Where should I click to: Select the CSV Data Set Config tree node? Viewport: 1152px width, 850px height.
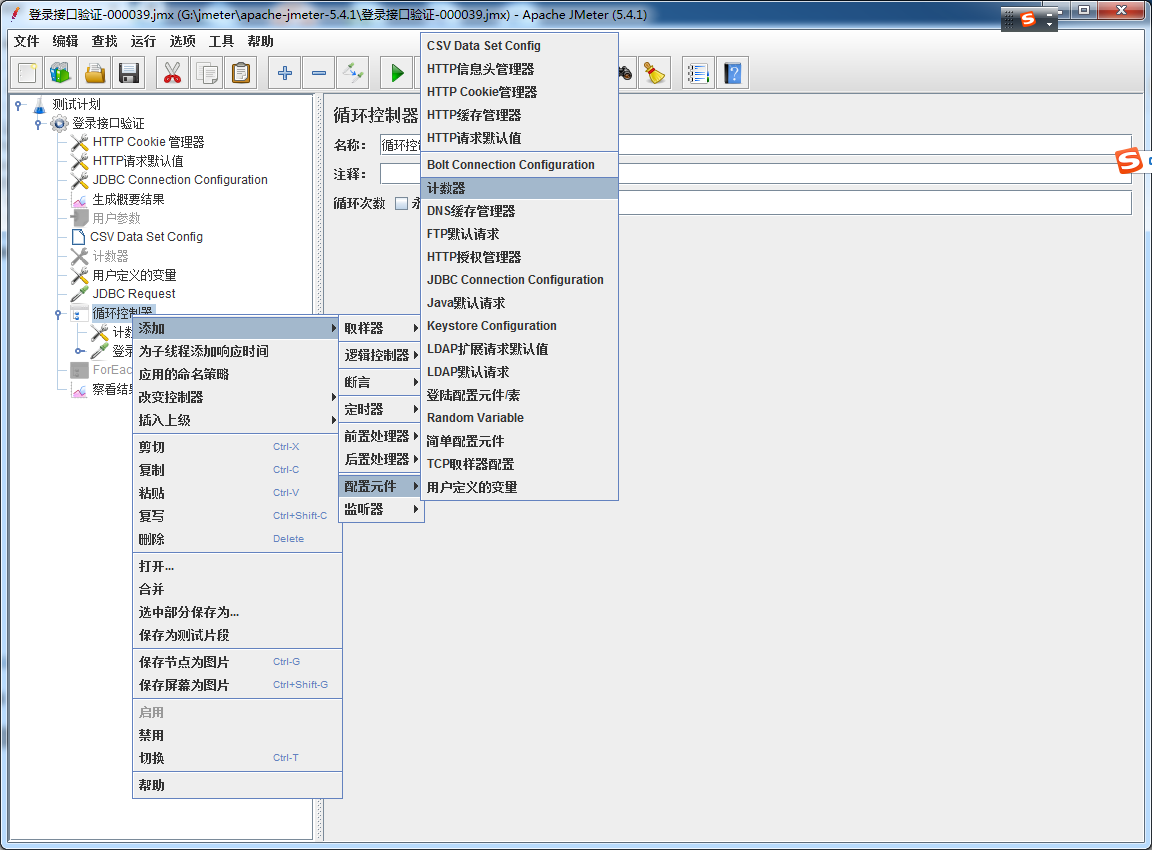(x=145, y=237)
